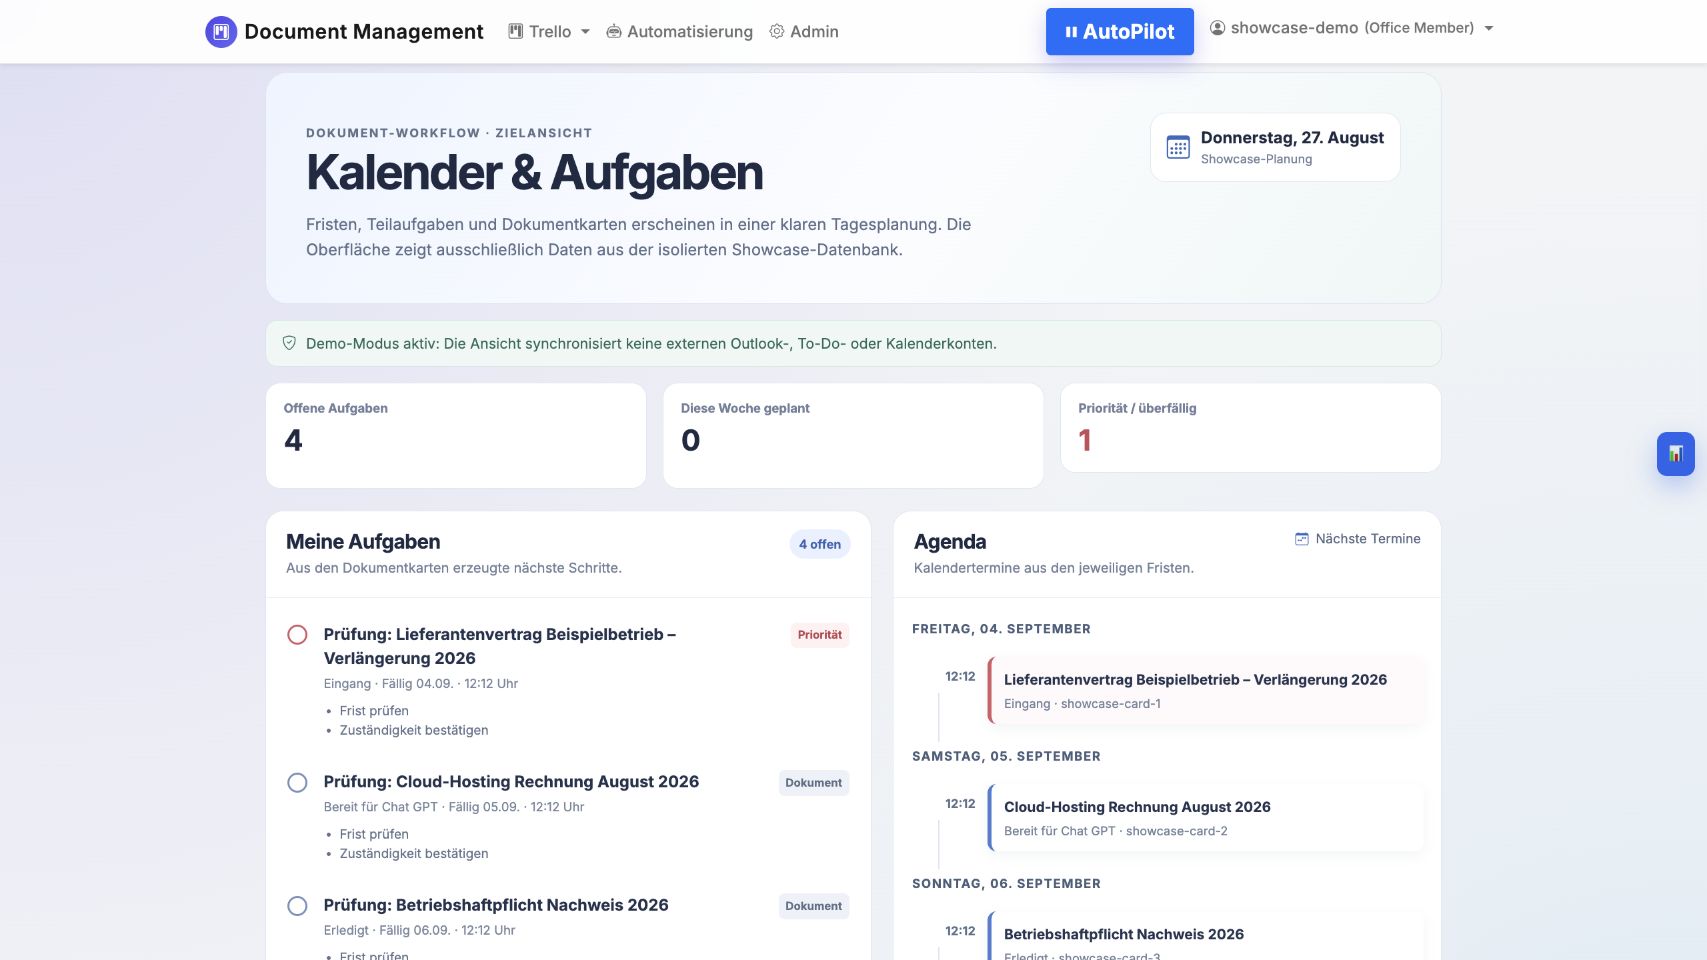
Task: Mark Lieferantenvertrag Beispielbetrieb task as done
Action: point(297,635)
